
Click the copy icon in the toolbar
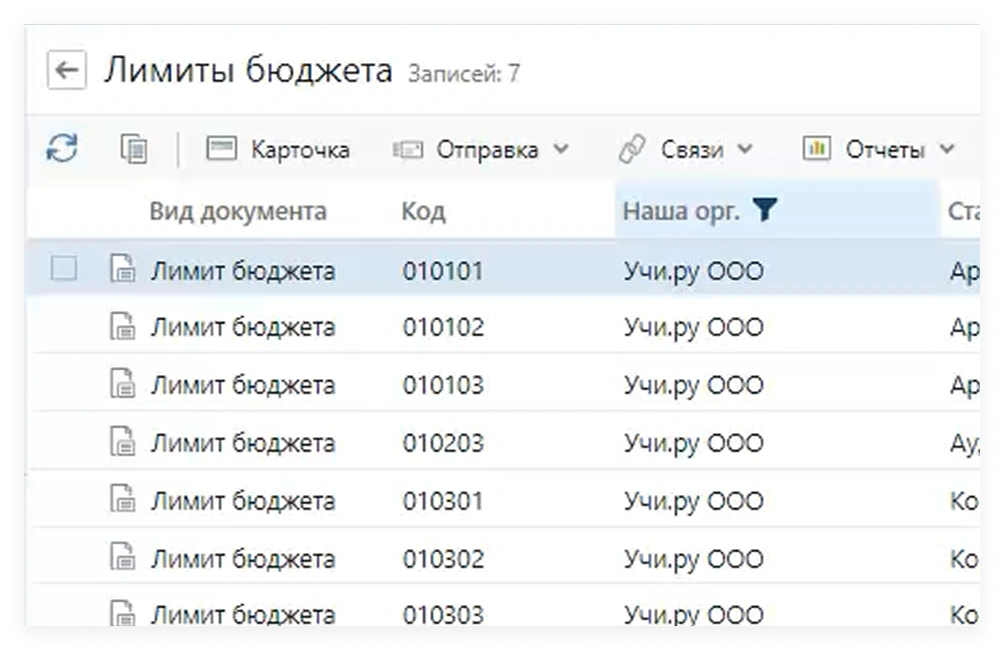[x=134, y=147]
